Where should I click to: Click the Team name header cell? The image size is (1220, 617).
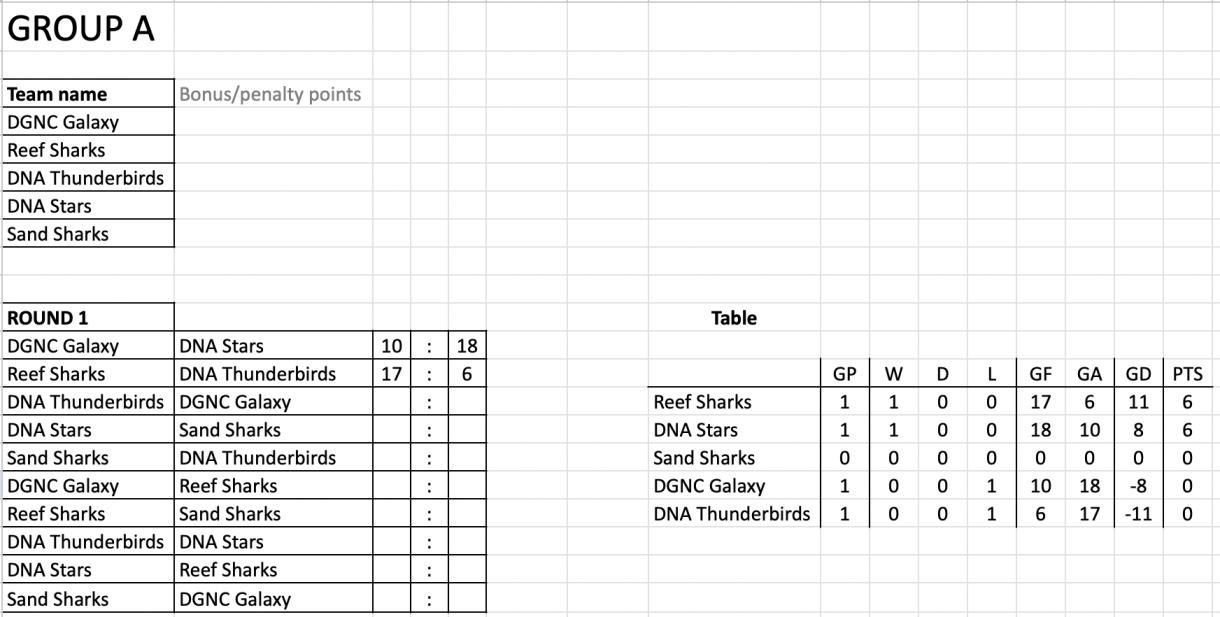click(57, 95)
